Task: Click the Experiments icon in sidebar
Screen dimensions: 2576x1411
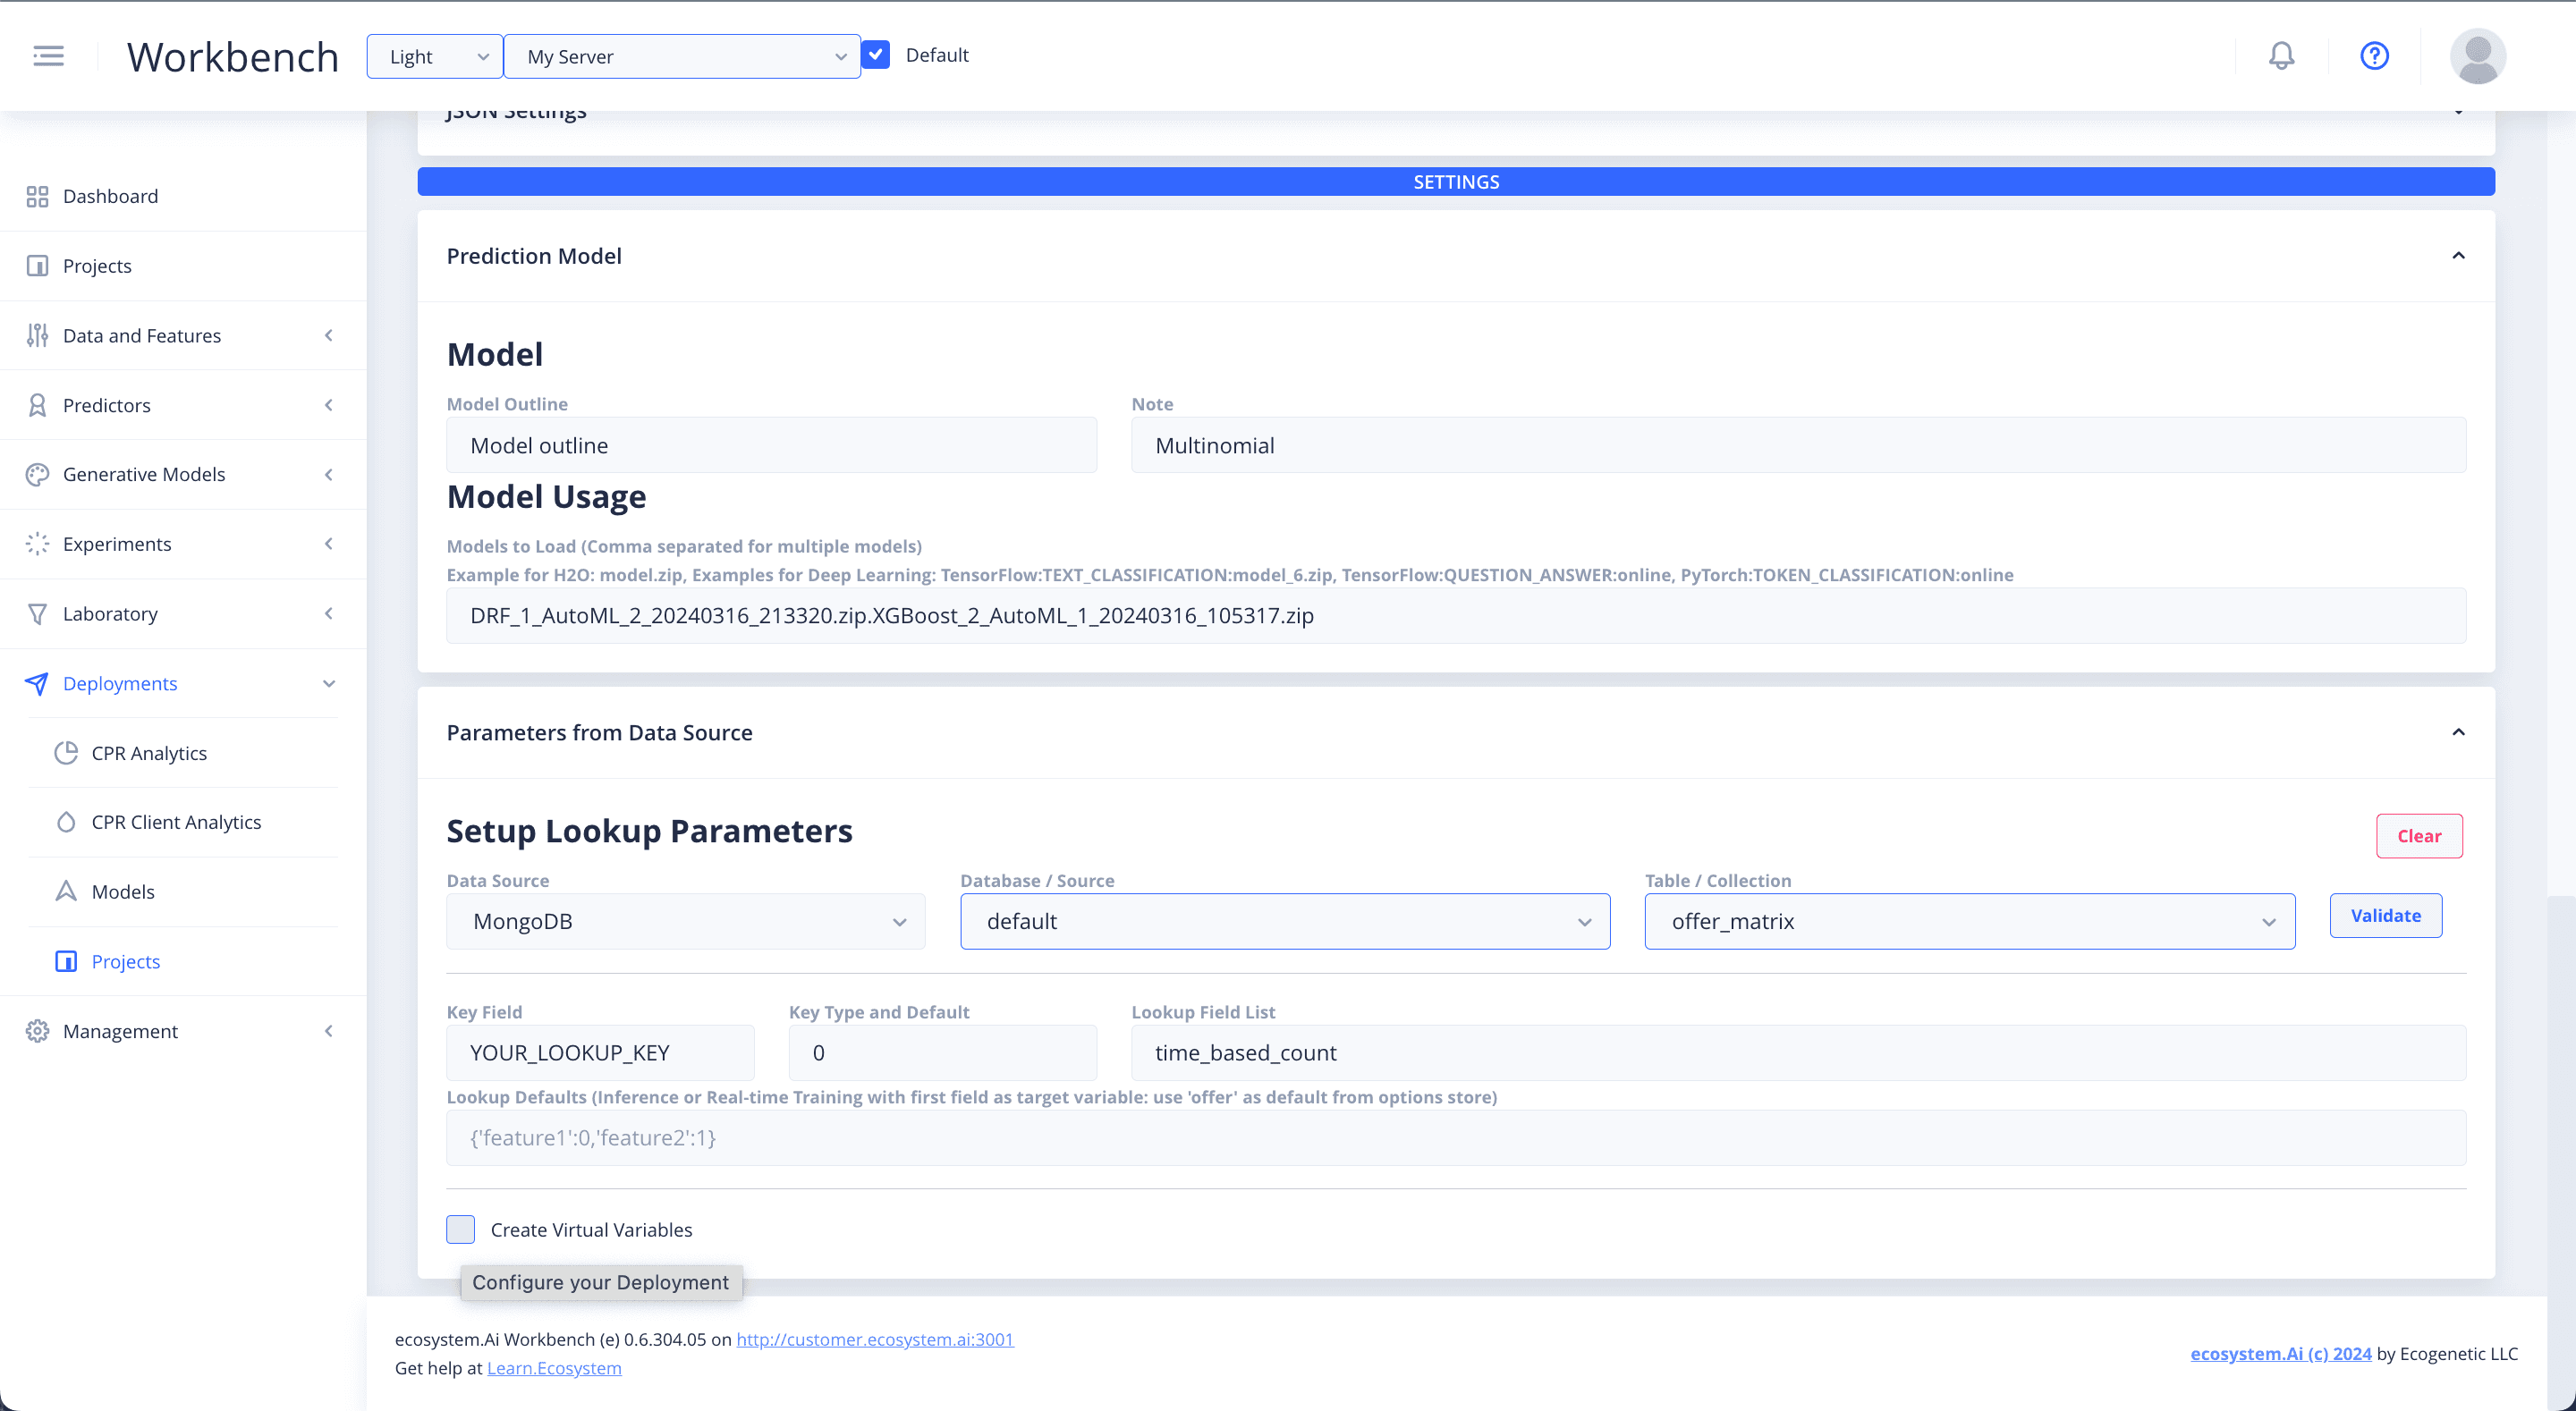Action: (x=37, y=544)
